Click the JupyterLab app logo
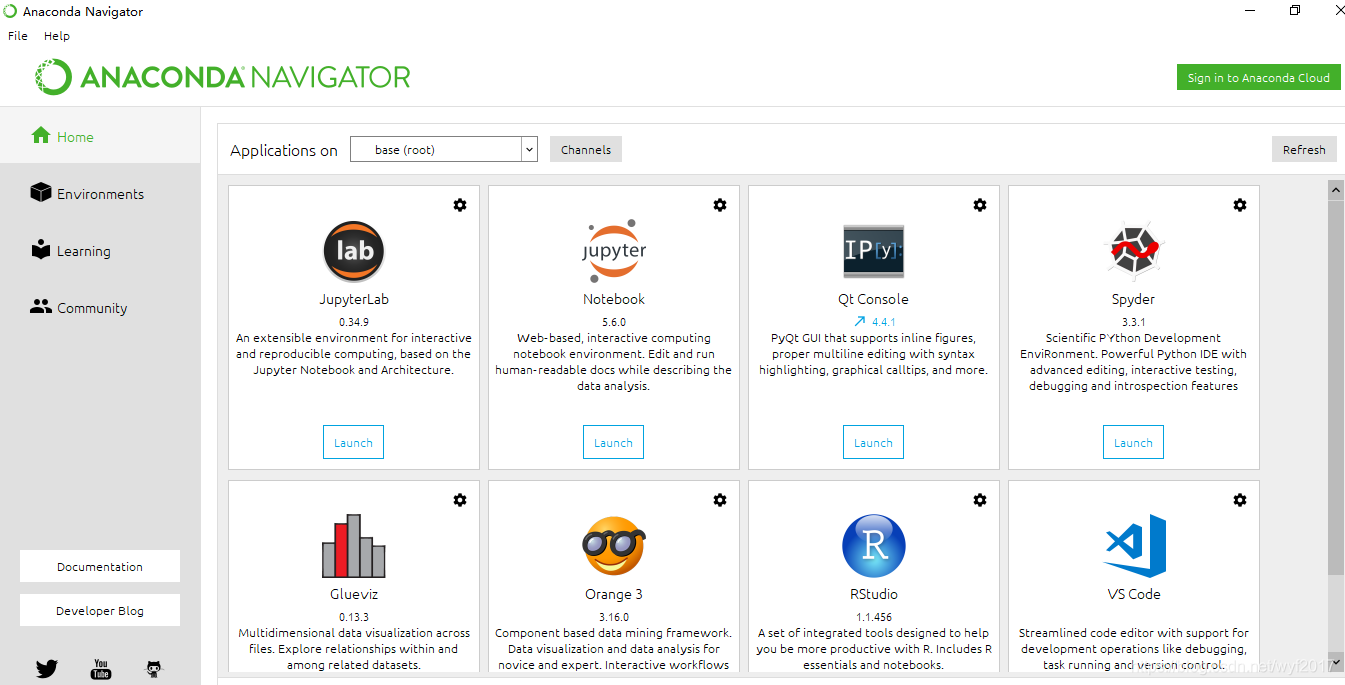Screen dimensions: 1345x685 coord(354,251)
